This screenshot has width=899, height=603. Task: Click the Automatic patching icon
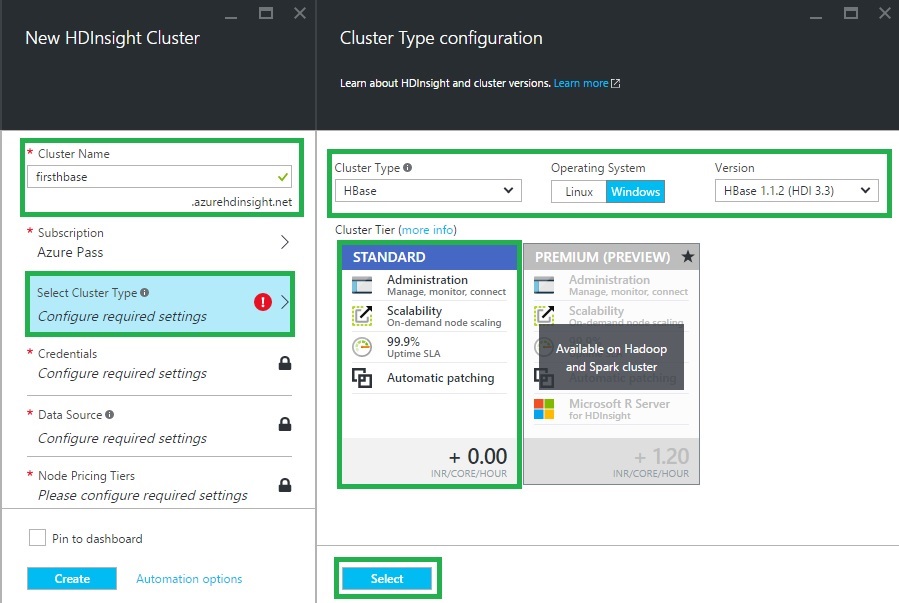[x=363, y=377]
